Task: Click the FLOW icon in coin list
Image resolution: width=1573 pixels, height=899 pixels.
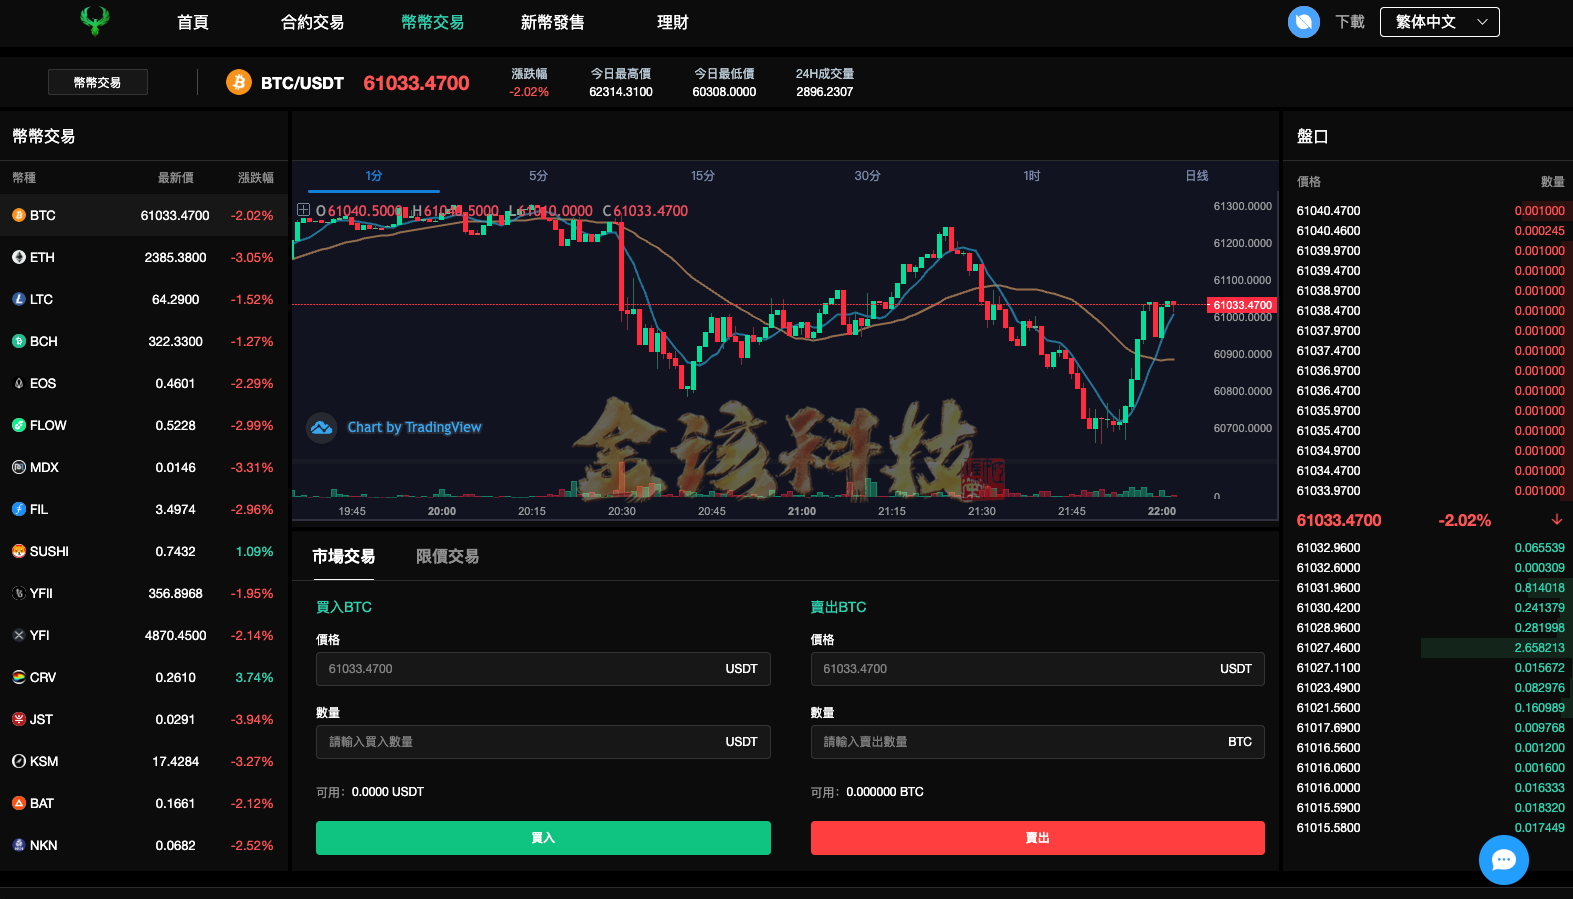Action: click(19, 425)
